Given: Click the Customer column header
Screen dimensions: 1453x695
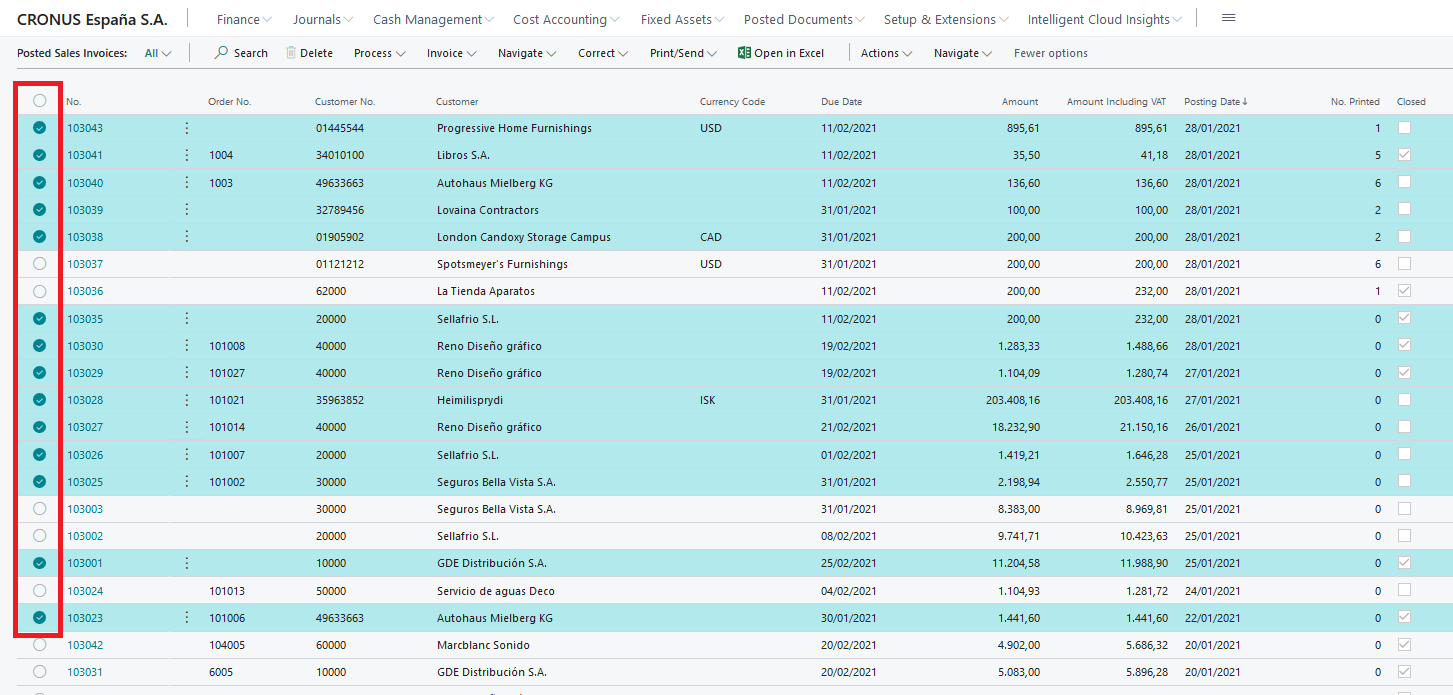Looking at the screenshot, I should (x=457, y=101).
